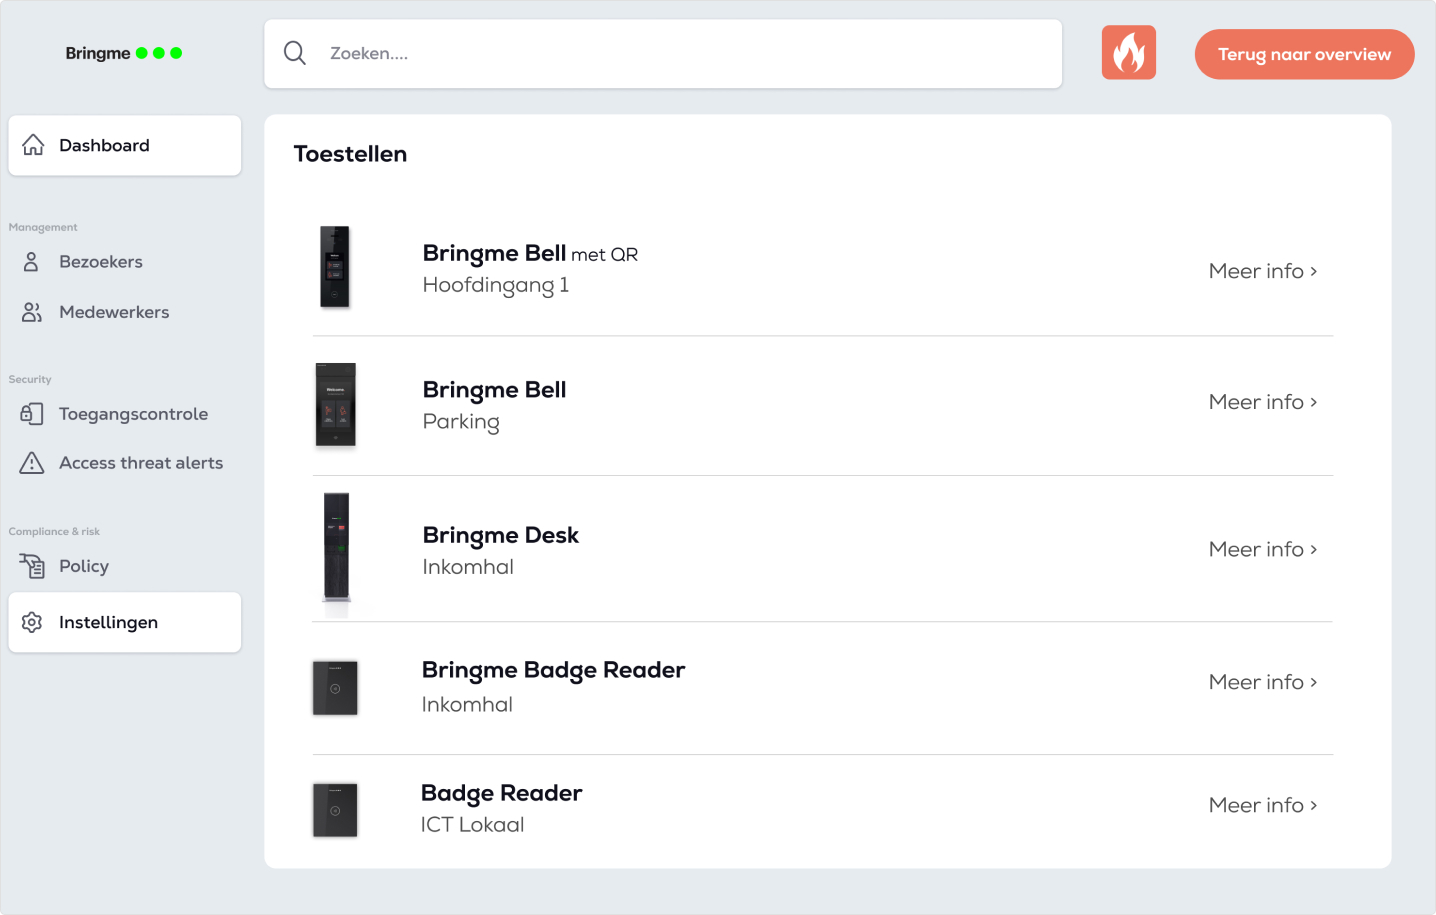The height and width of the screenshot is (915, 1436).
Task: Click the 'Bringme Badge Reader' device name
Action: click(x=553, y=671)
